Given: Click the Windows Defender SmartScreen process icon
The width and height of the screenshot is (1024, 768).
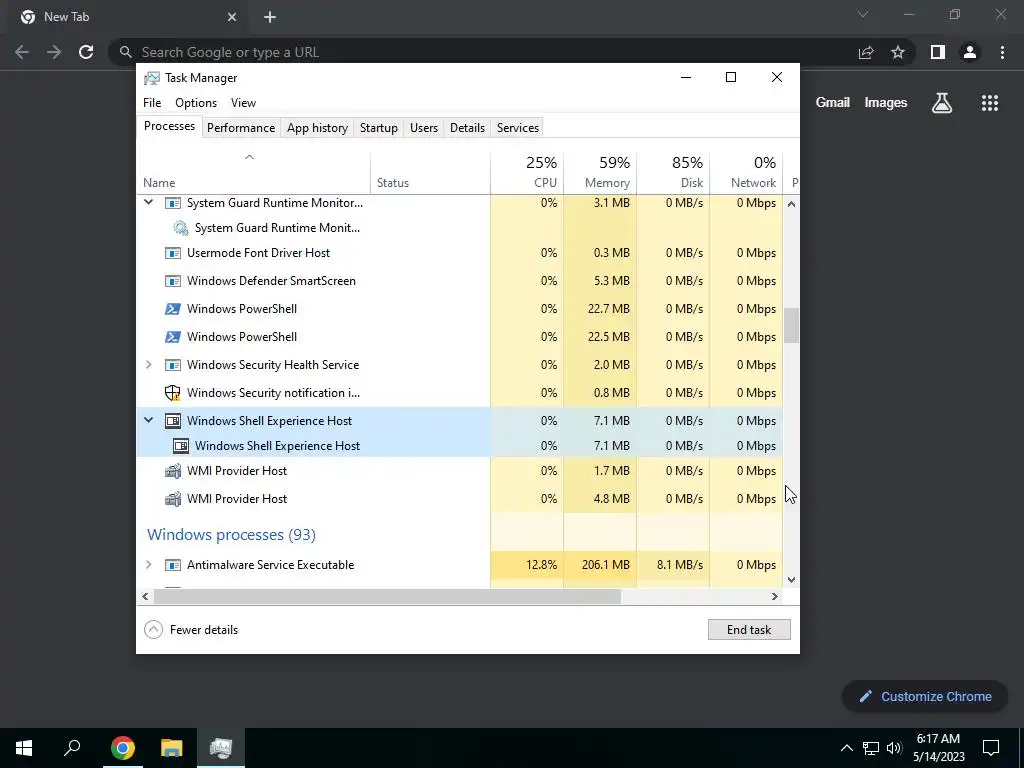Looking at the screenshot, I should coord(172,281).
